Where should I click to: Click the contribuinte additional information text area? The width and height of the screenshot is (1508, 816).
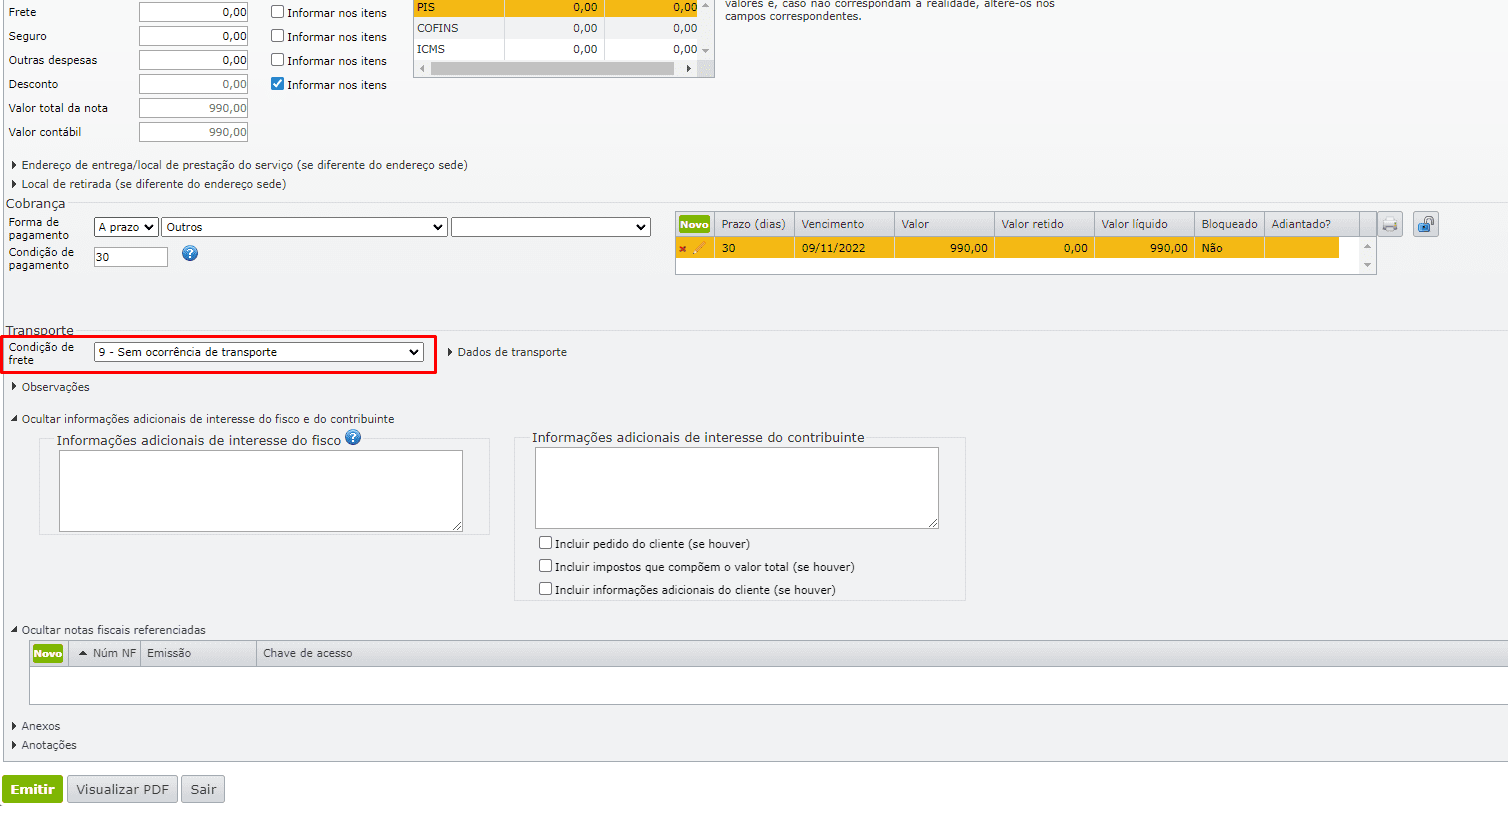(737, 488)
